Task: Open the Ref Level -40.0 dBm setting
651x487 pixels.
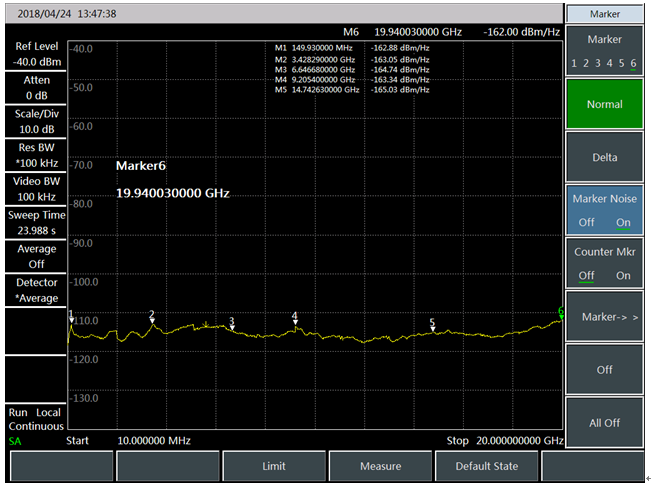Action: tap(36, 54)
